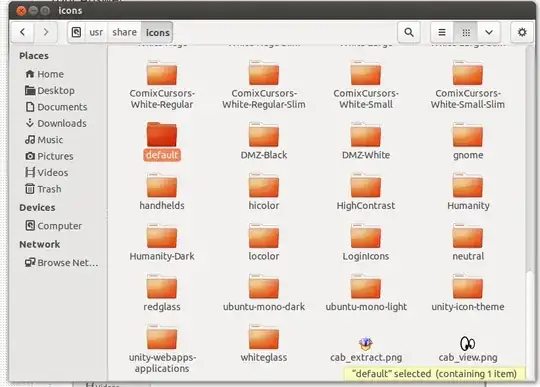Viewport: 540px width, 387px height.
Task: Select the DMZ-White folder
Action: [x=366, y=141]
